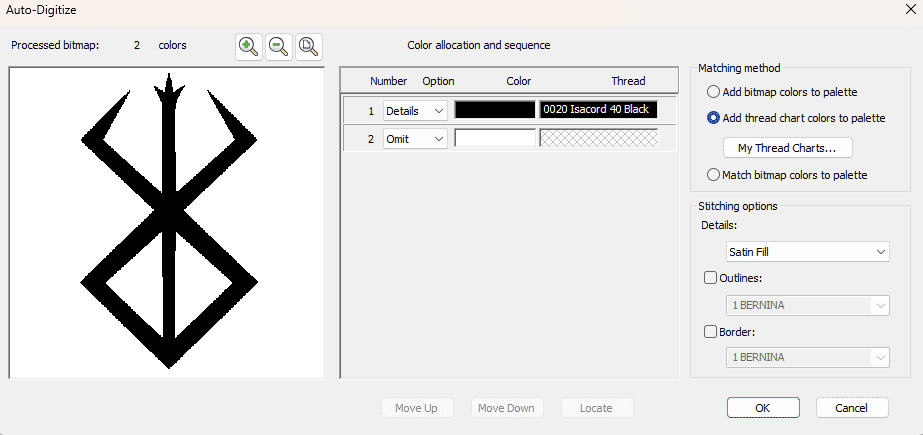Select Match bitmap colors to palette
The image size is (923, 435).
point(787,175)
